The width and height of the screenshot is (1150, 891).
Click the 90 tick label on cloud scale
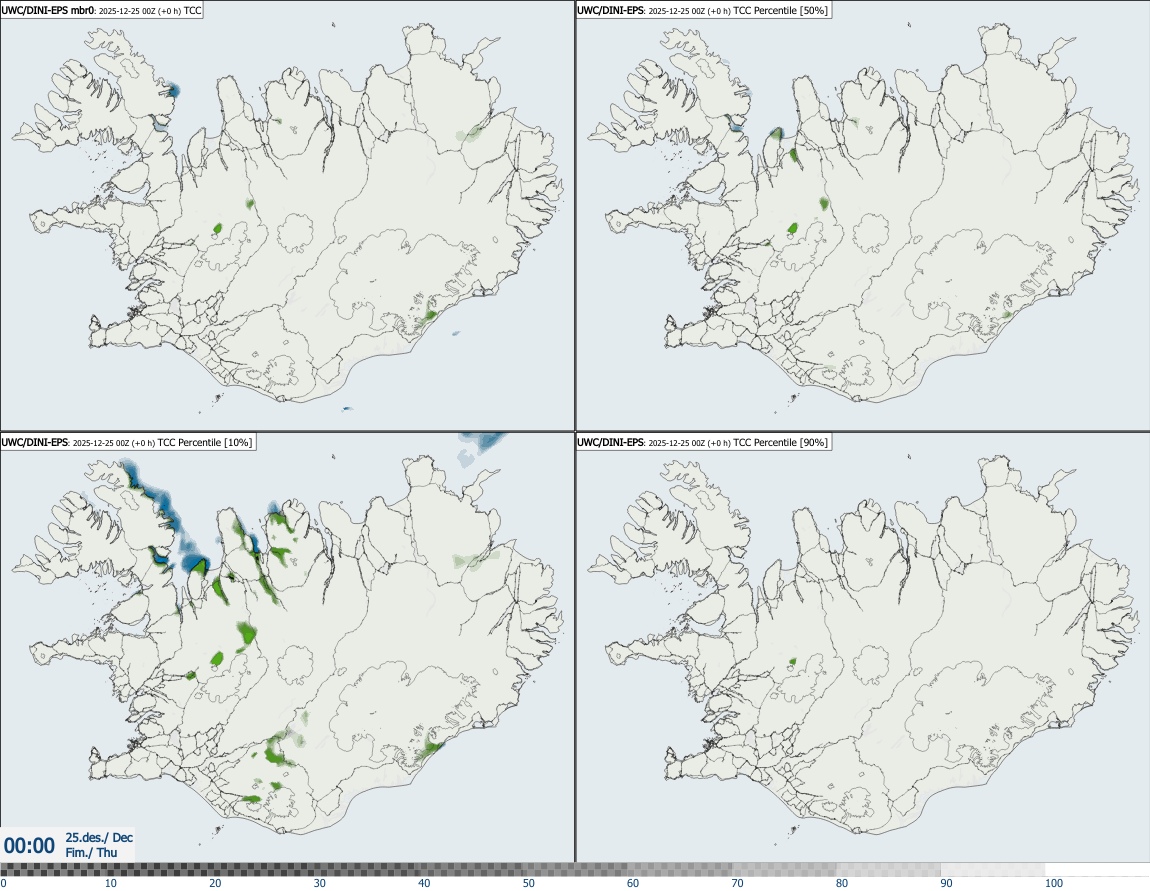click(x=947, y=883)
